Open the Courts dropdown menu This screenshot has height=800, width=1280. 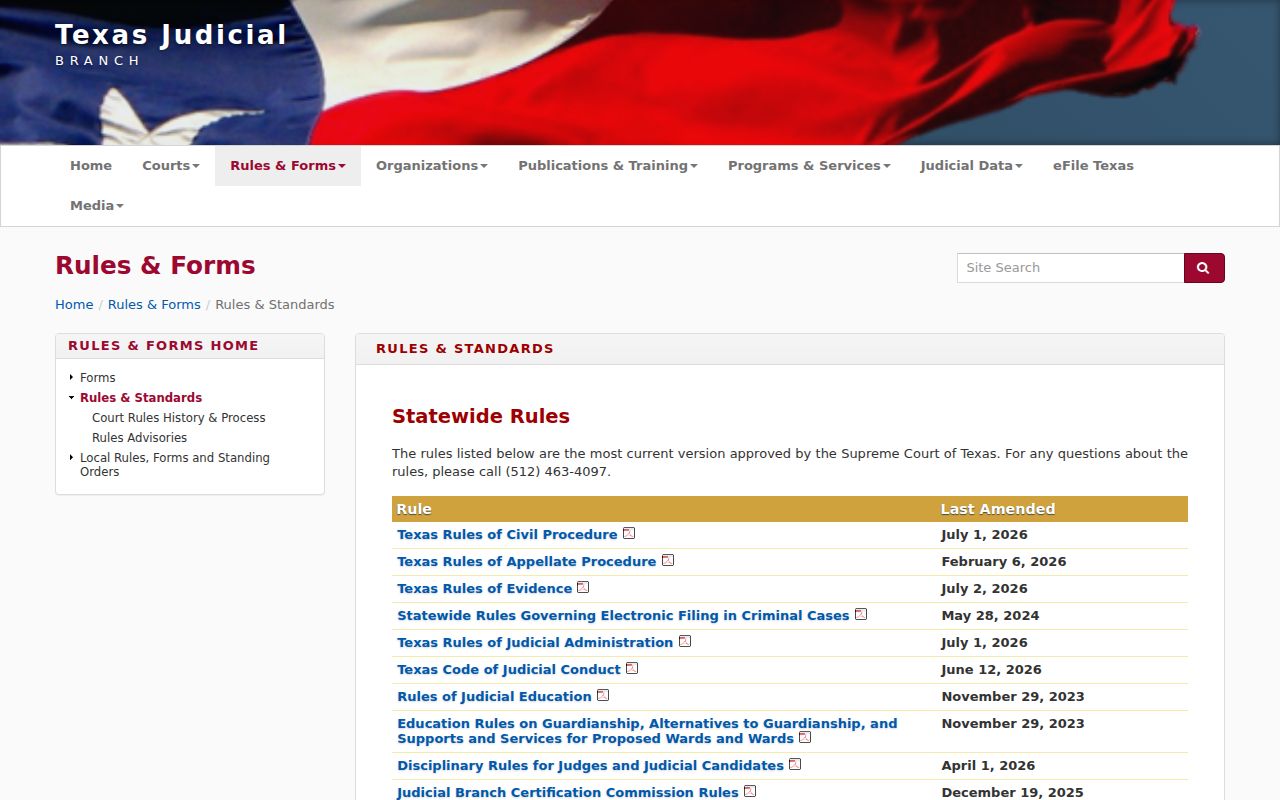click(x=171, y=166)
